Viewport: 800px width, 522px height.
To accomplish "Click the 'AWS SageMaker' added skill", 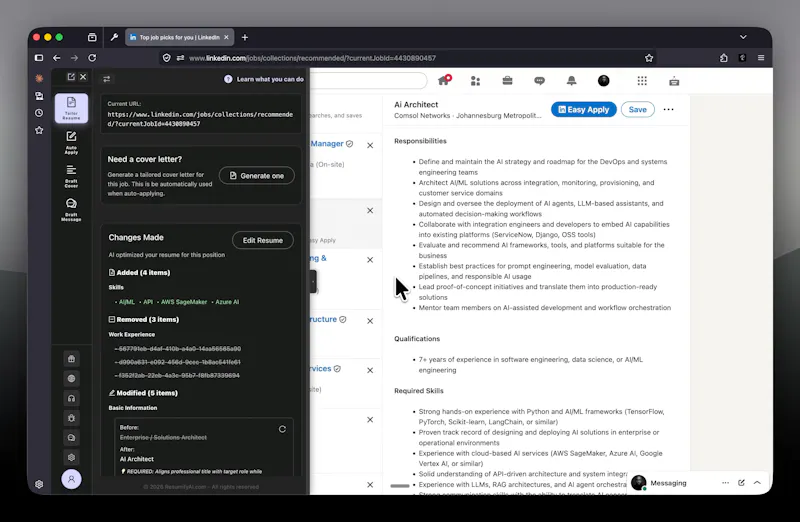I will 184,302.
